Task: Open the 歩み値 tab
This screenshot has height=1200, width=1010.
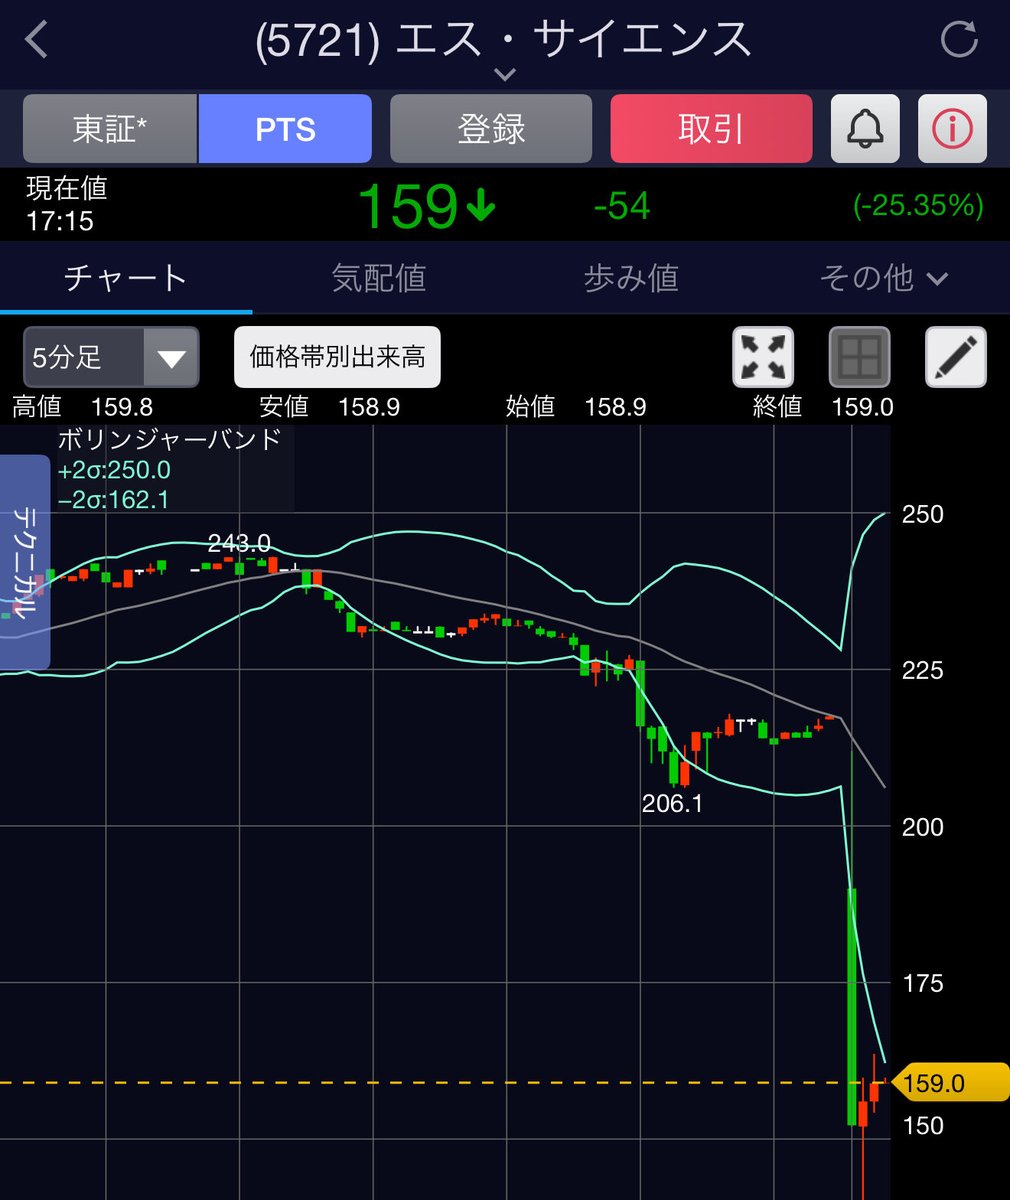Action: pos(630,280)
